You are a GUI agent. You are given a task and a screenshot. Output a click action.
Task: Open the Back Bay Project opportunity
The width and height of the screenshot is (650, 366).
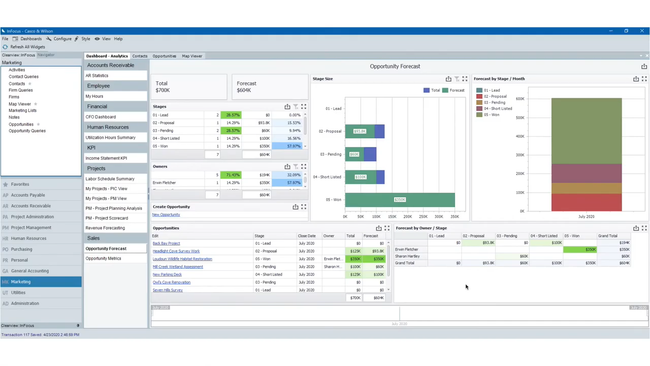(x=166, y=243)
